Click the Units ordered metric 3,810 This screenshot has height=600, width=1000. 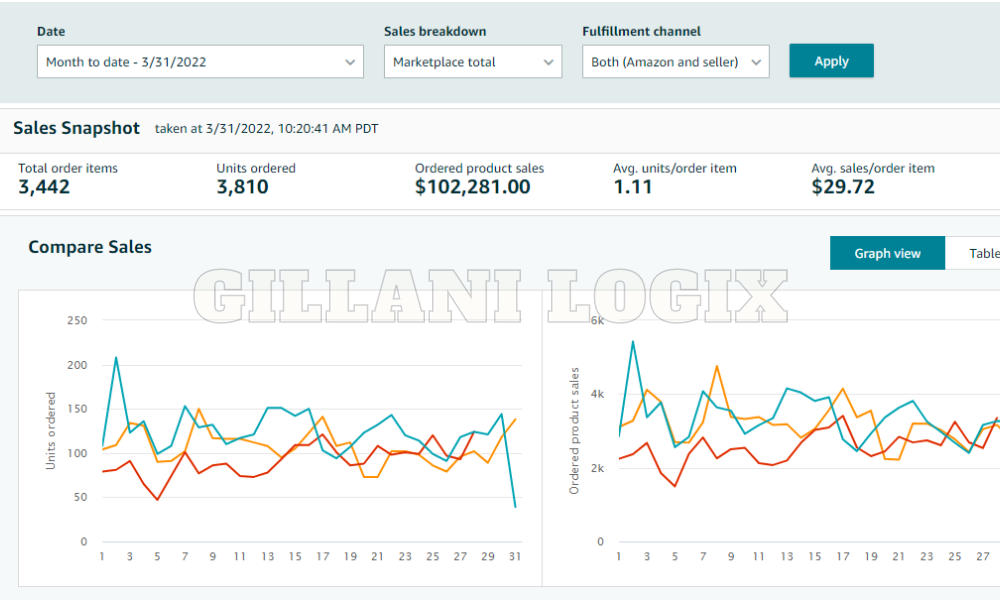tap(240, 187)
